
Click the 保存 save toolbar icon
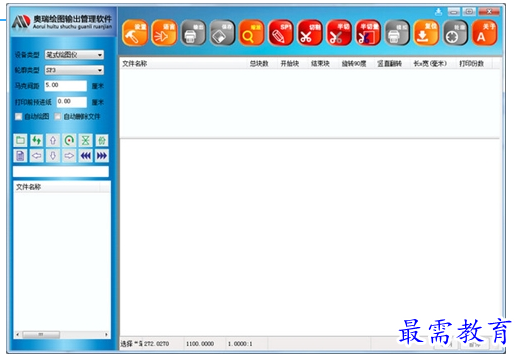click(222, 33)
